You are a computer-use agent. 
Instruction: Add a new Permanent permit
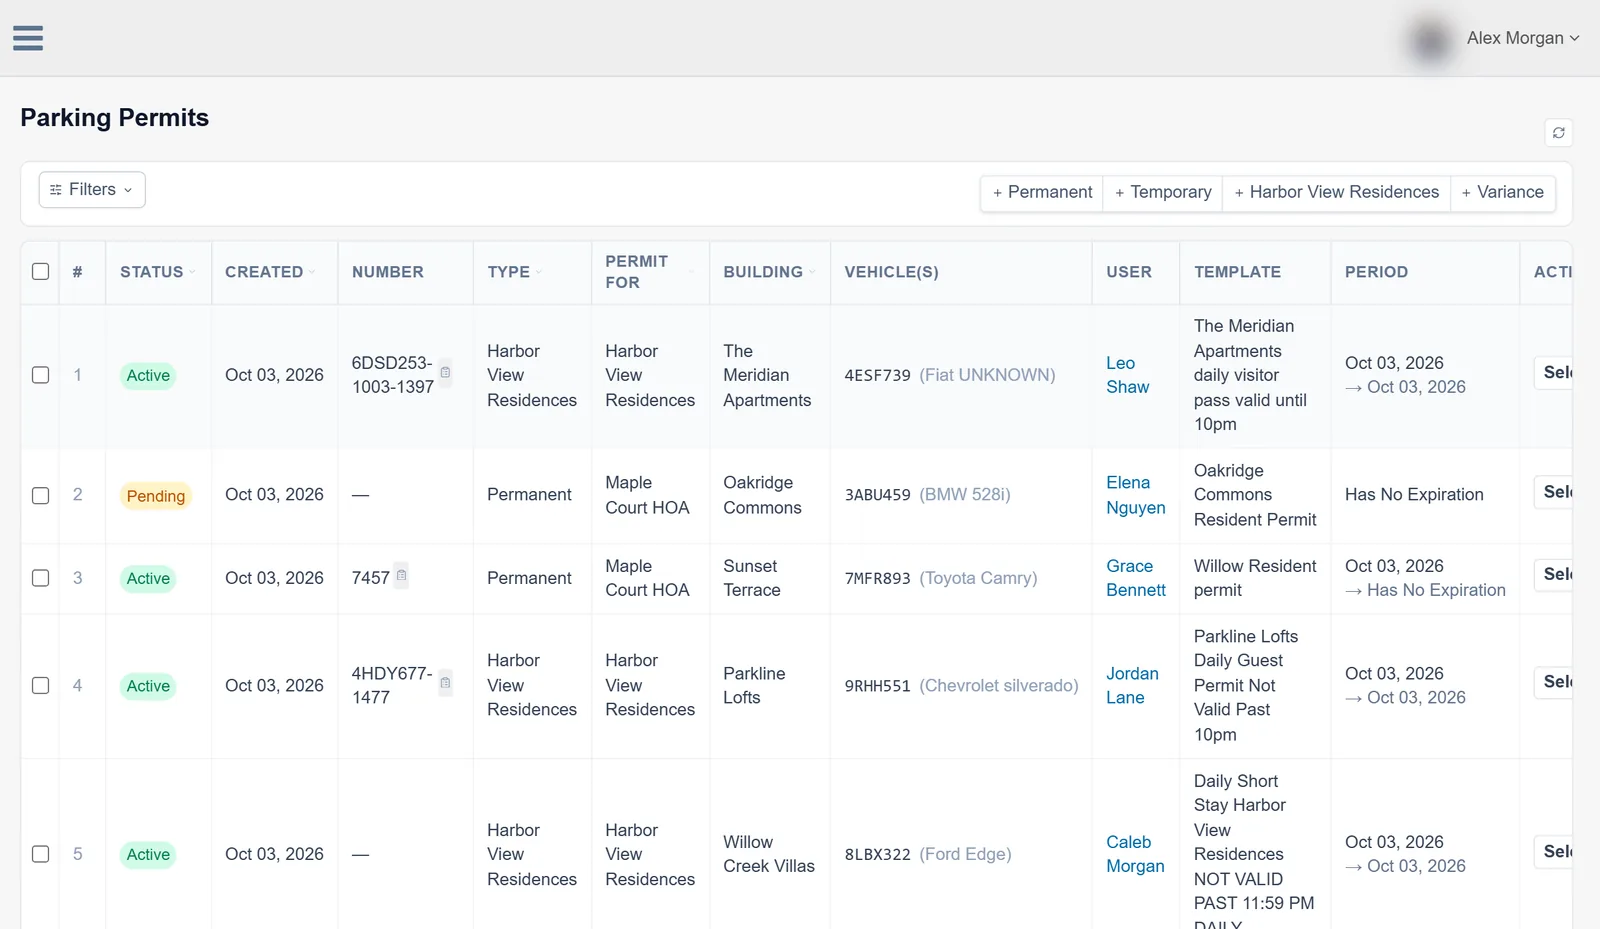[1042, 192]
